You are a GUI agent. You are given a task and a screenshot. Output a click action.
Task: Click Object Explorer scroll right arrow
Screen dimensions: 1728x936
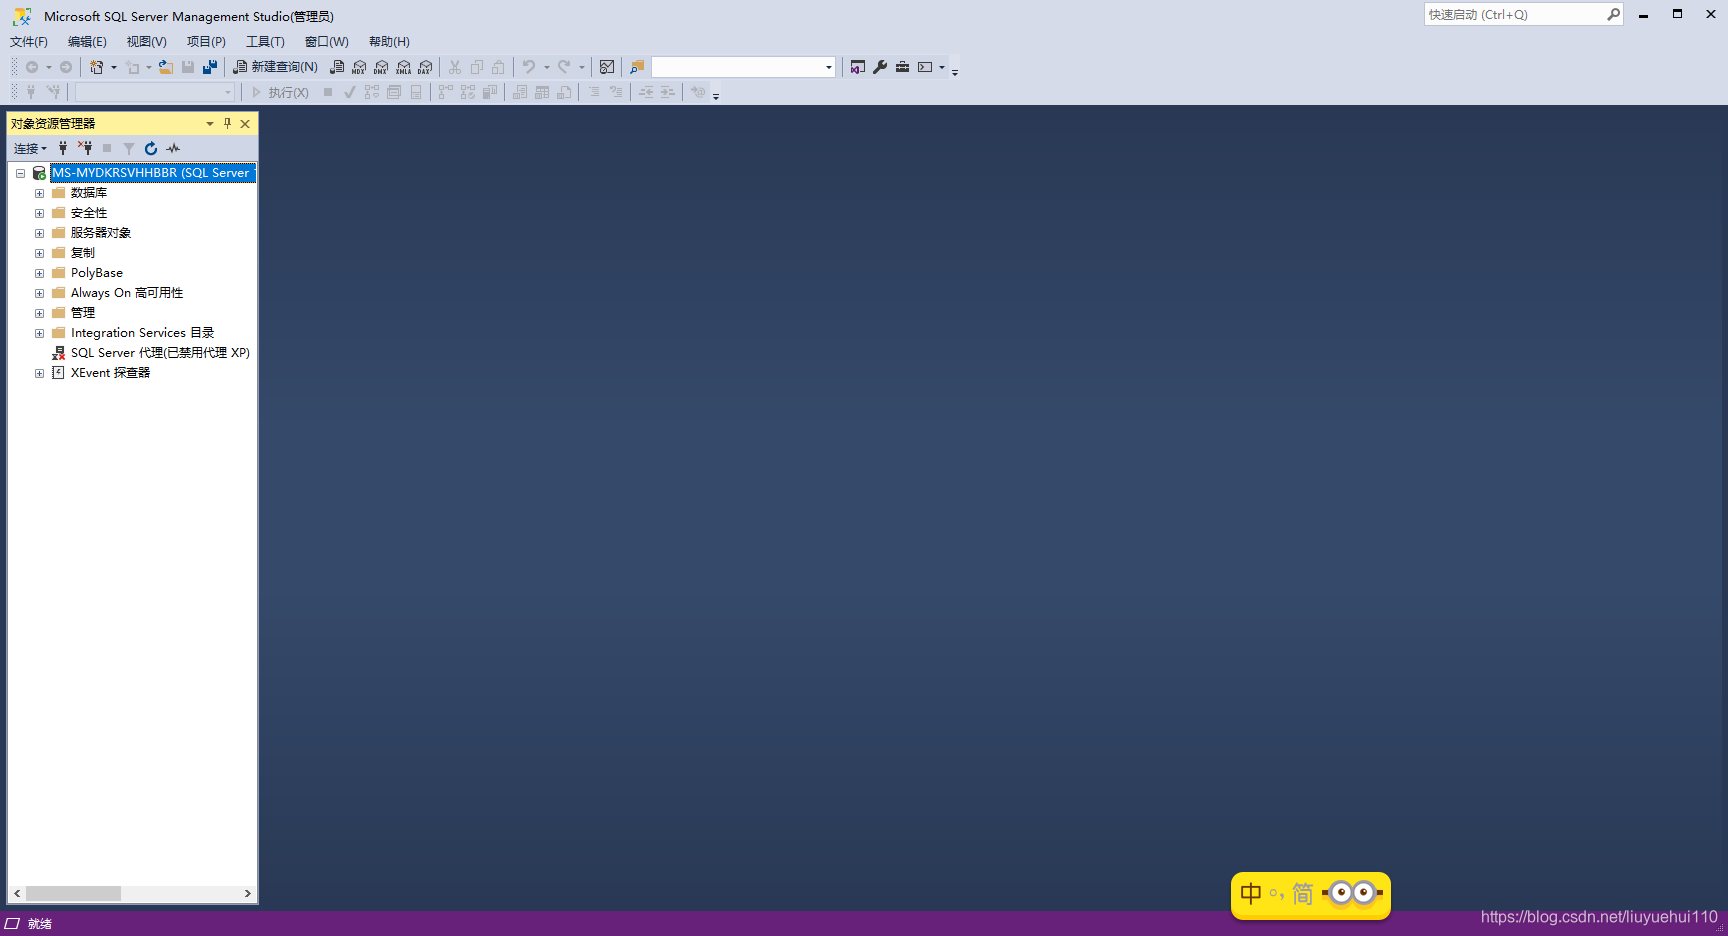tap(247, 893)
